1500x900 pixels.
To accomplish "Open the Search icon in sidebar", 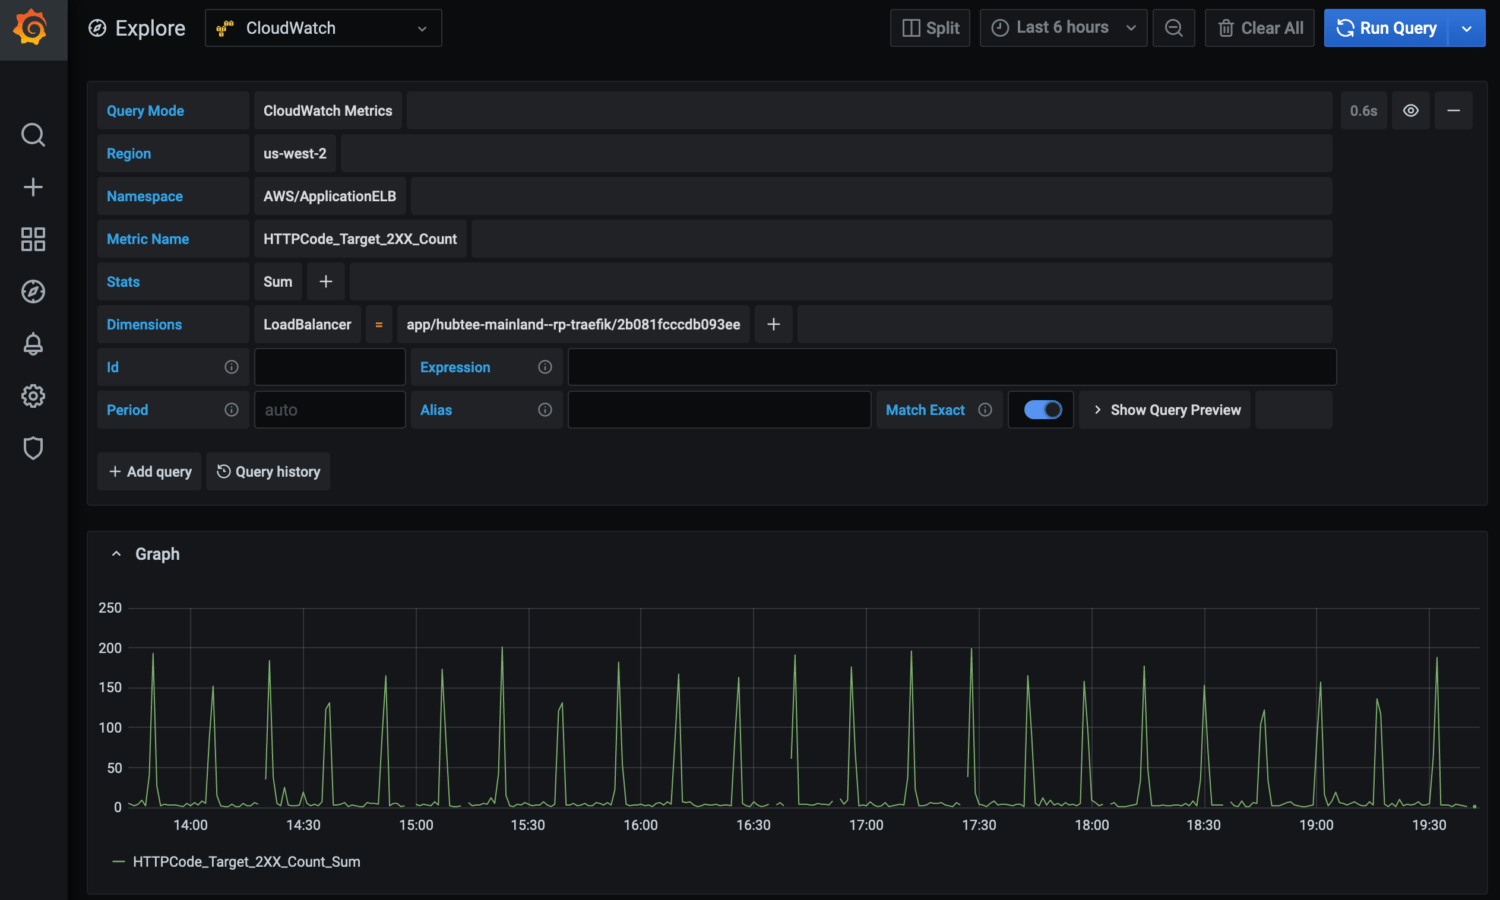I will coord(33,135).
